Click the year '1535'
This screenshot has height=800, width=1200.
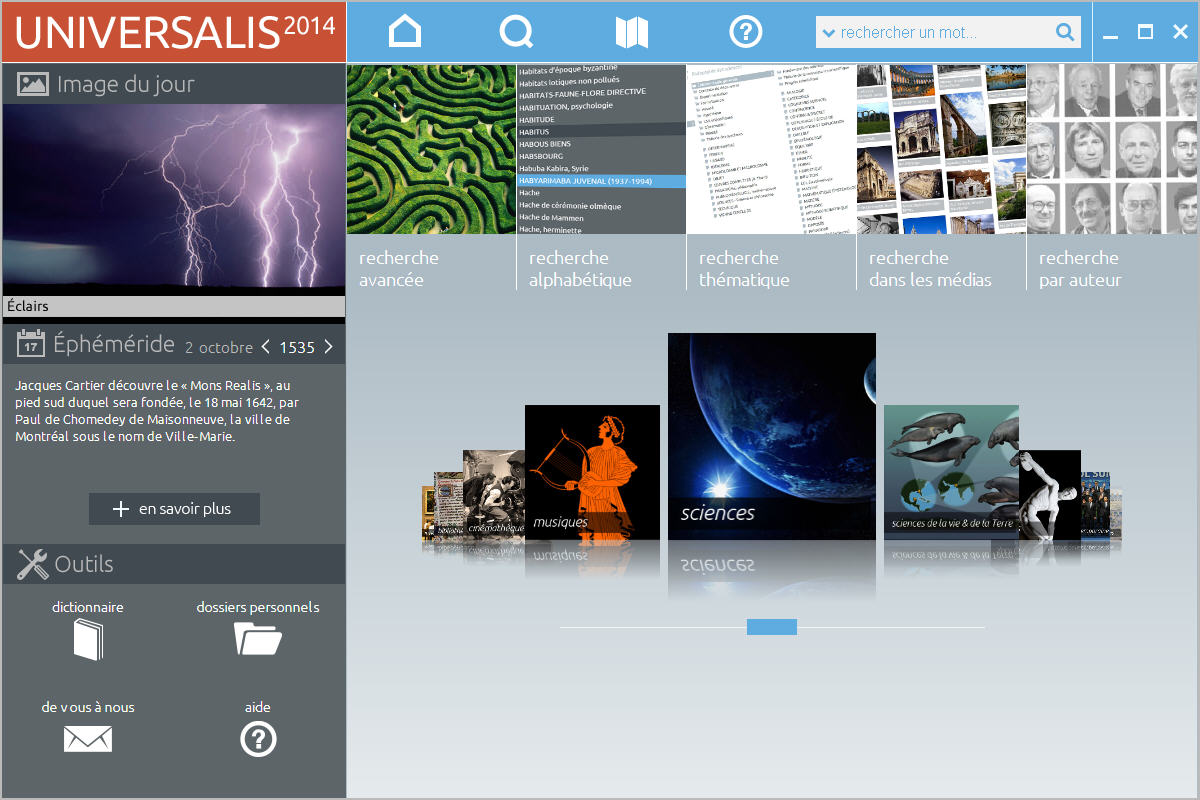click(297, 348)
